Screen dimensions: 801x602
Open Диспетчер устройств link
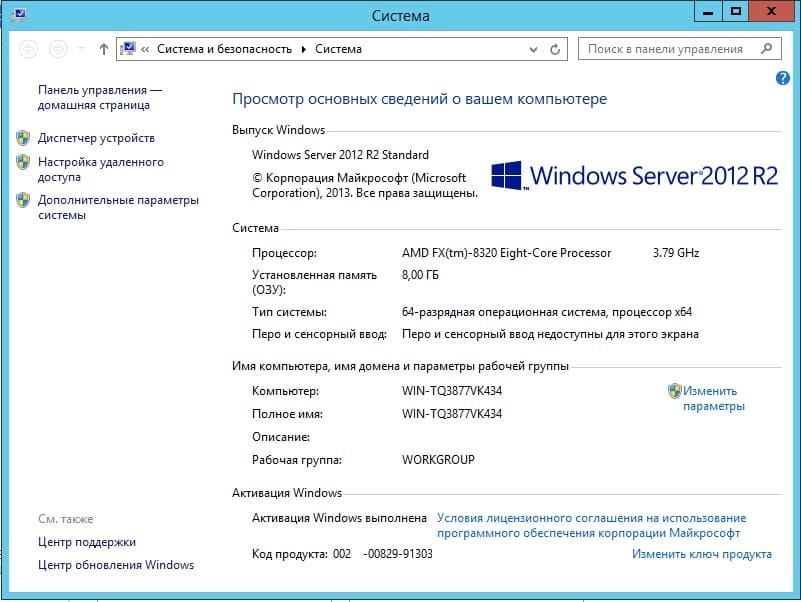point(96,138)
